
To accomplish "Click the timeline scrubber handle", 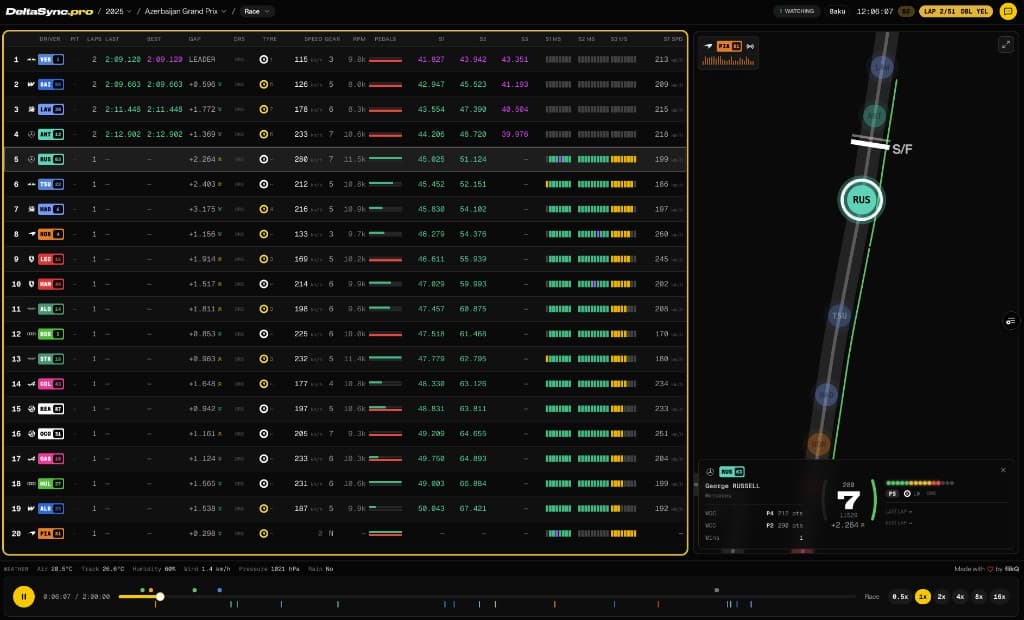I will click(x=160, y=597).
